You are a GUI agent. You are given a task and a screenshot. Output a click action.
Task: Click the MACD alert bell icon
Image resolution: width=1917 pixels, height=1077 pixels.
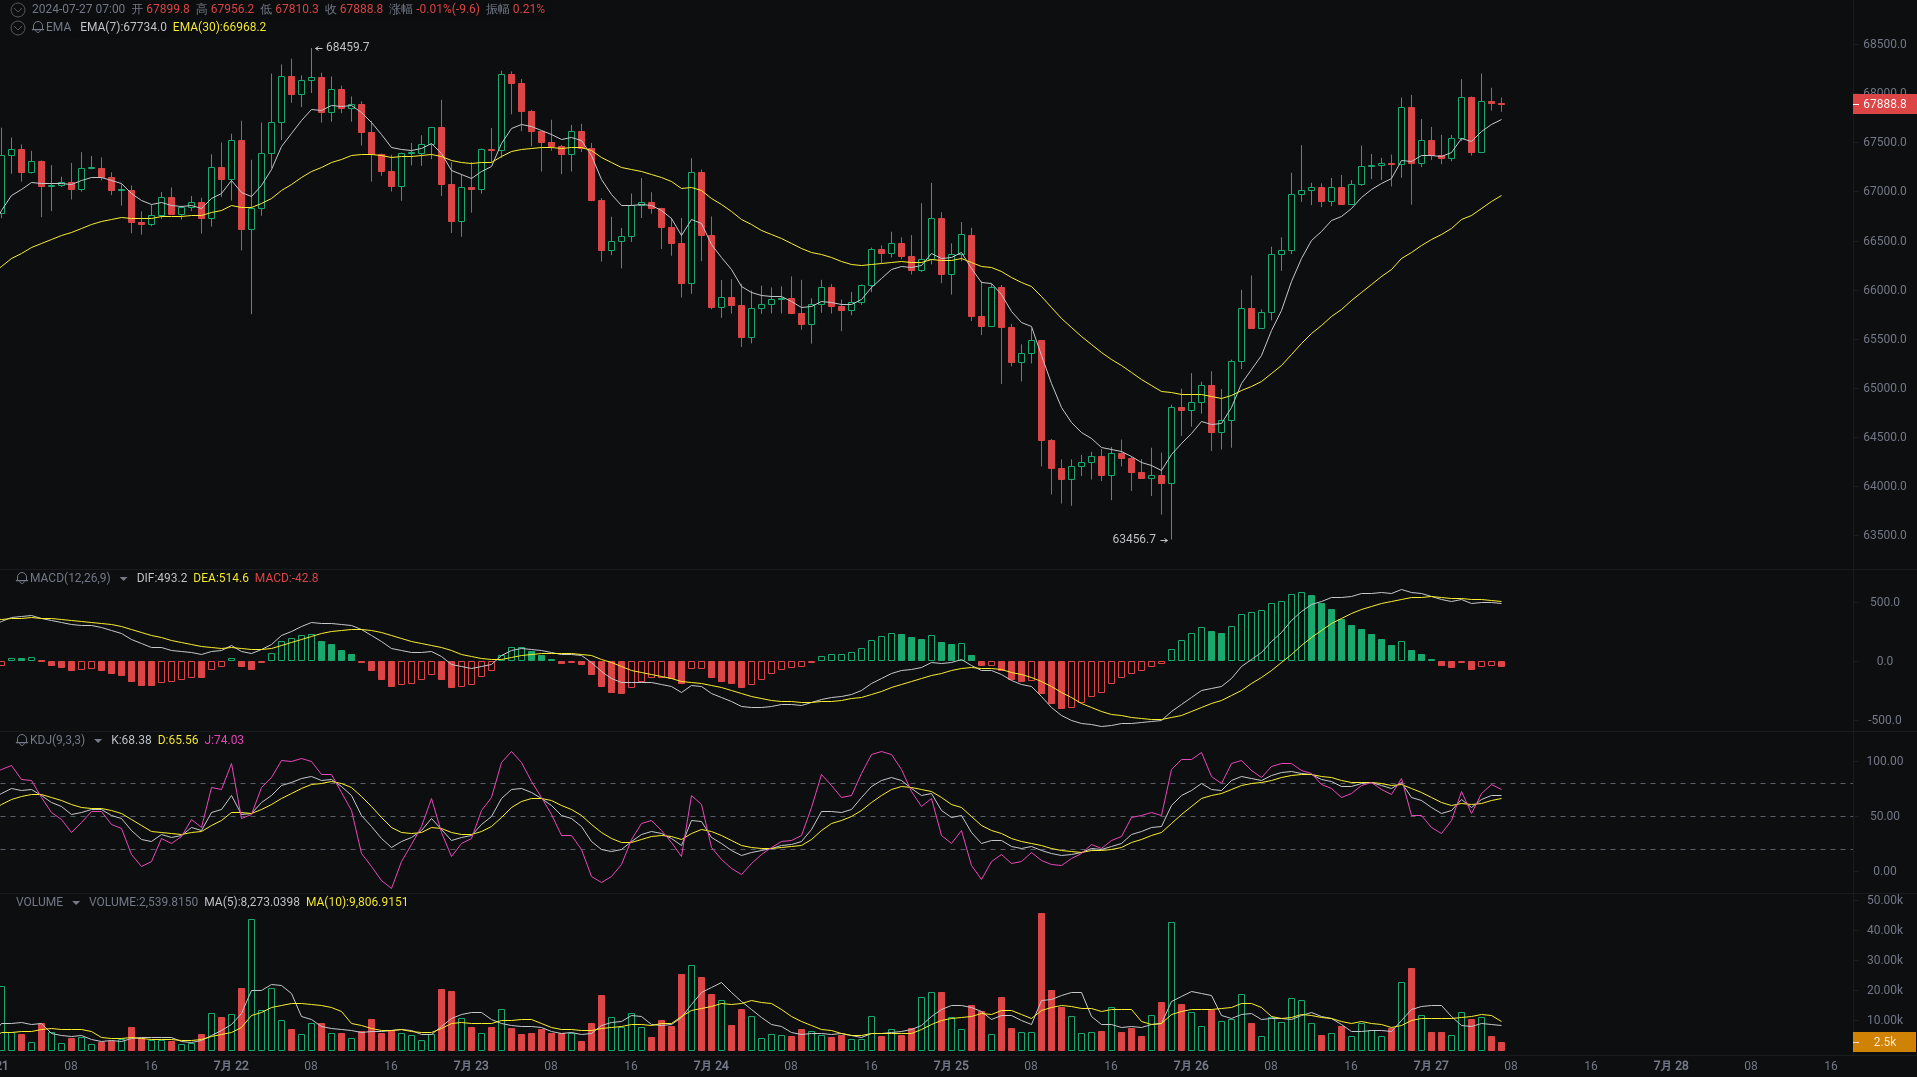tap(20, 578)
